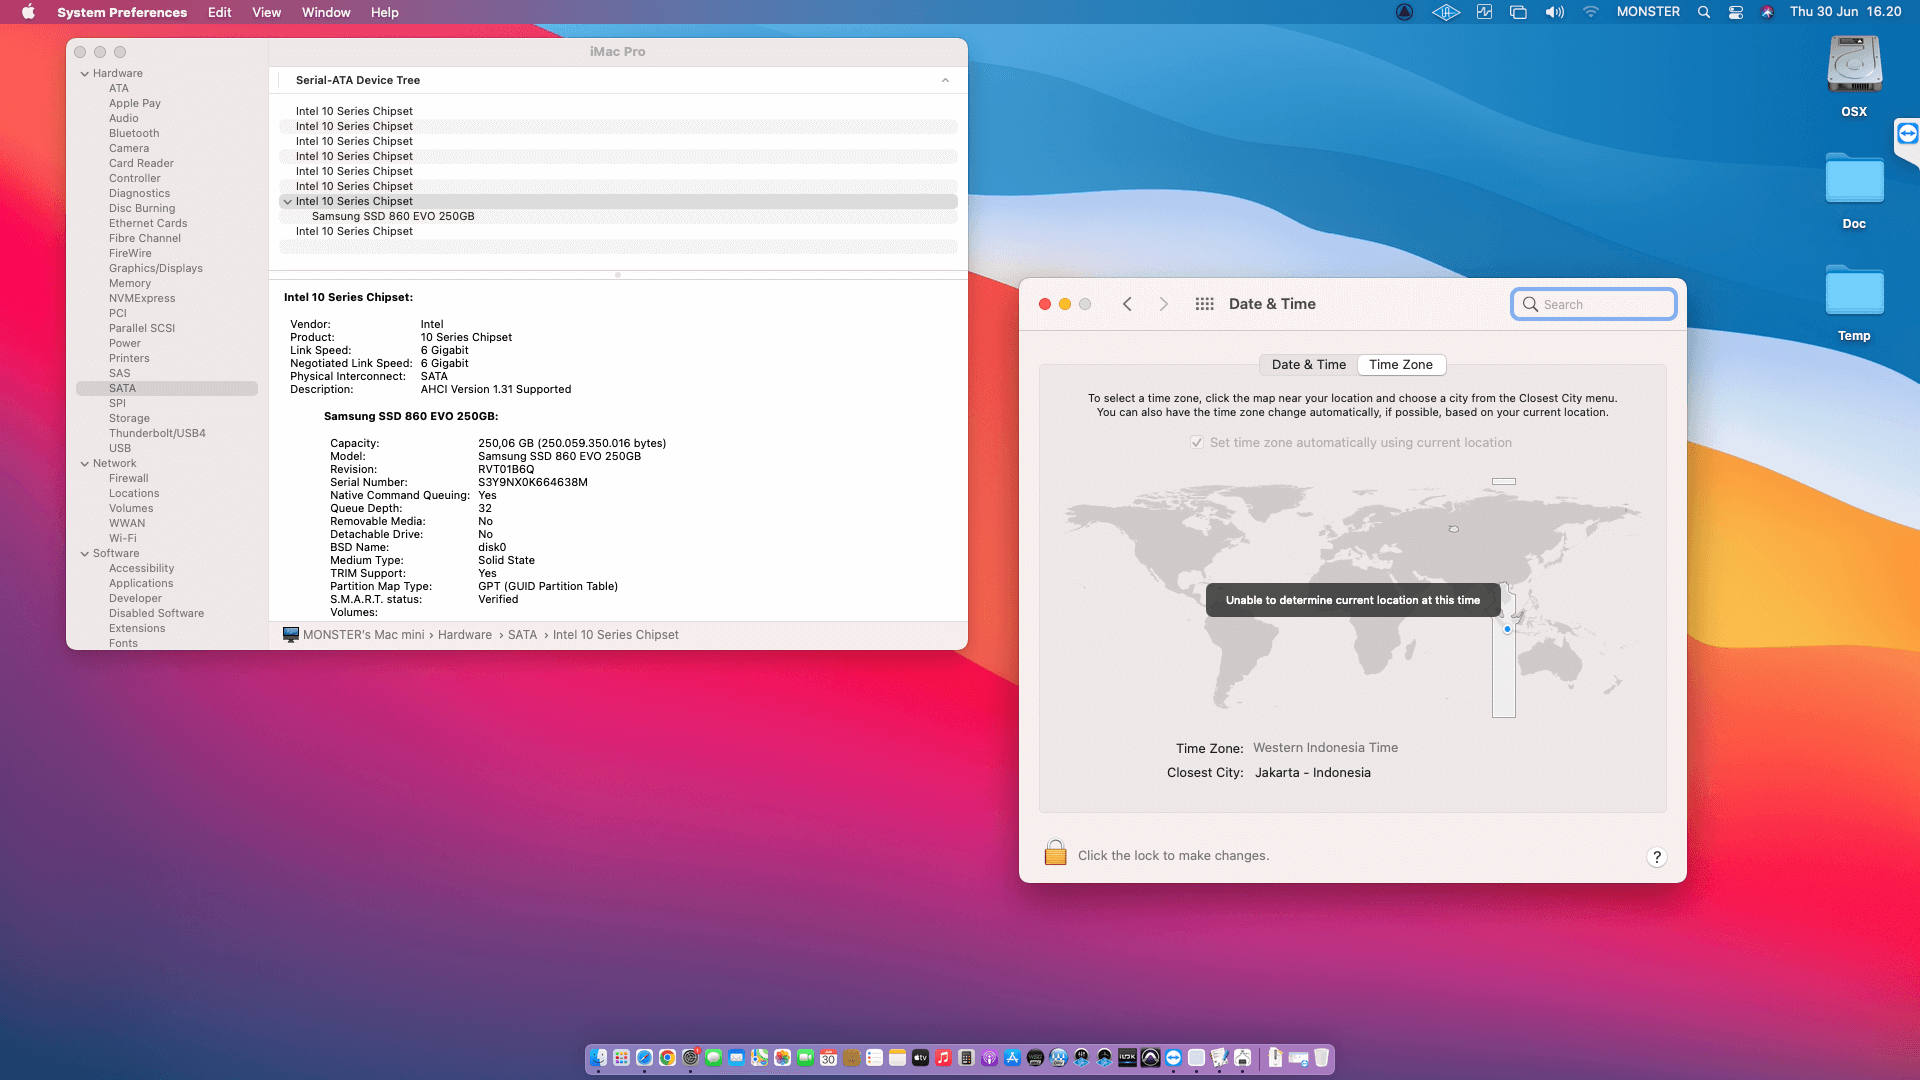Screen dimensions: 1920x1080
Task: Open Spotlight search in menu bar
Action: point(1703,12)
